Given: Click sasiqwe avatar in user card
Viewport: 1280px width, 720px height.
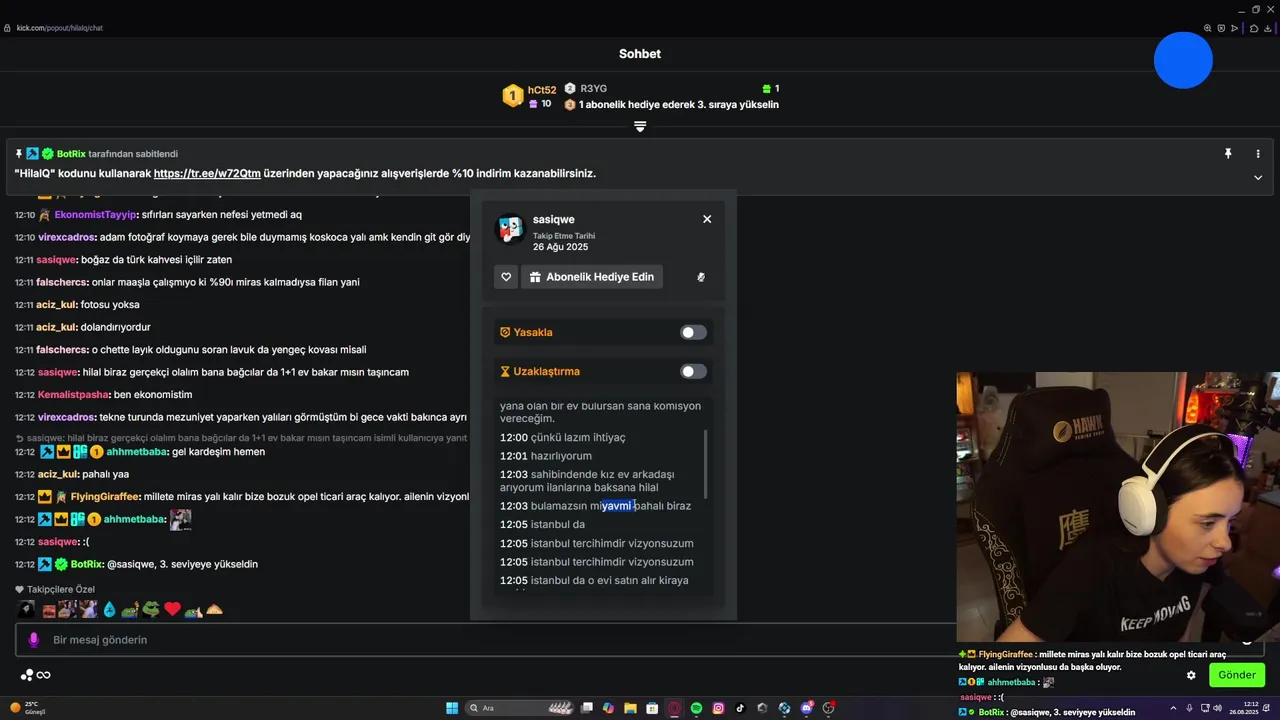Looking at the screenshot, I should pyautogui.click(x=511, y=229).
